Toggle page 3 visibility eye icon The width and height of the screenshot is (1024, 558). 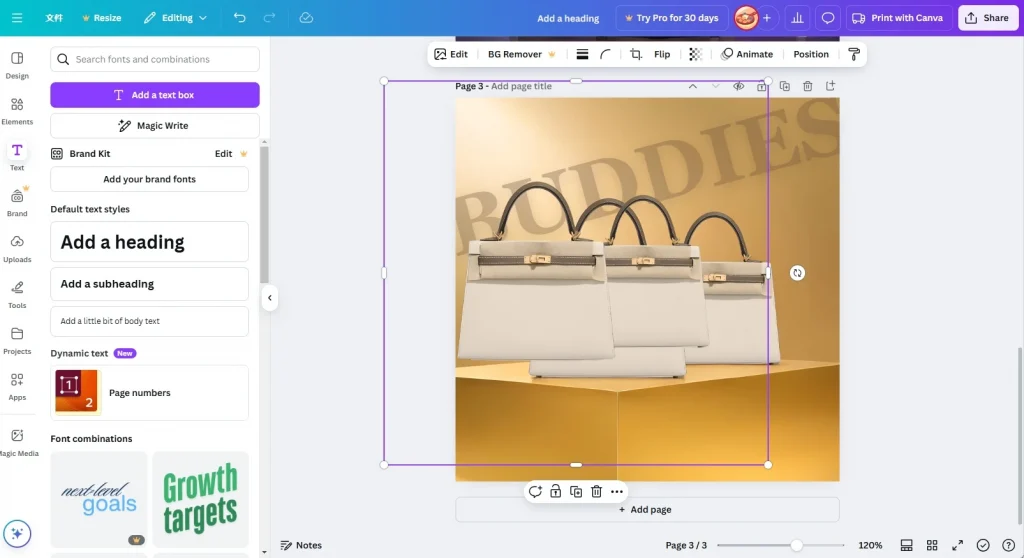[x=739, y=87]
